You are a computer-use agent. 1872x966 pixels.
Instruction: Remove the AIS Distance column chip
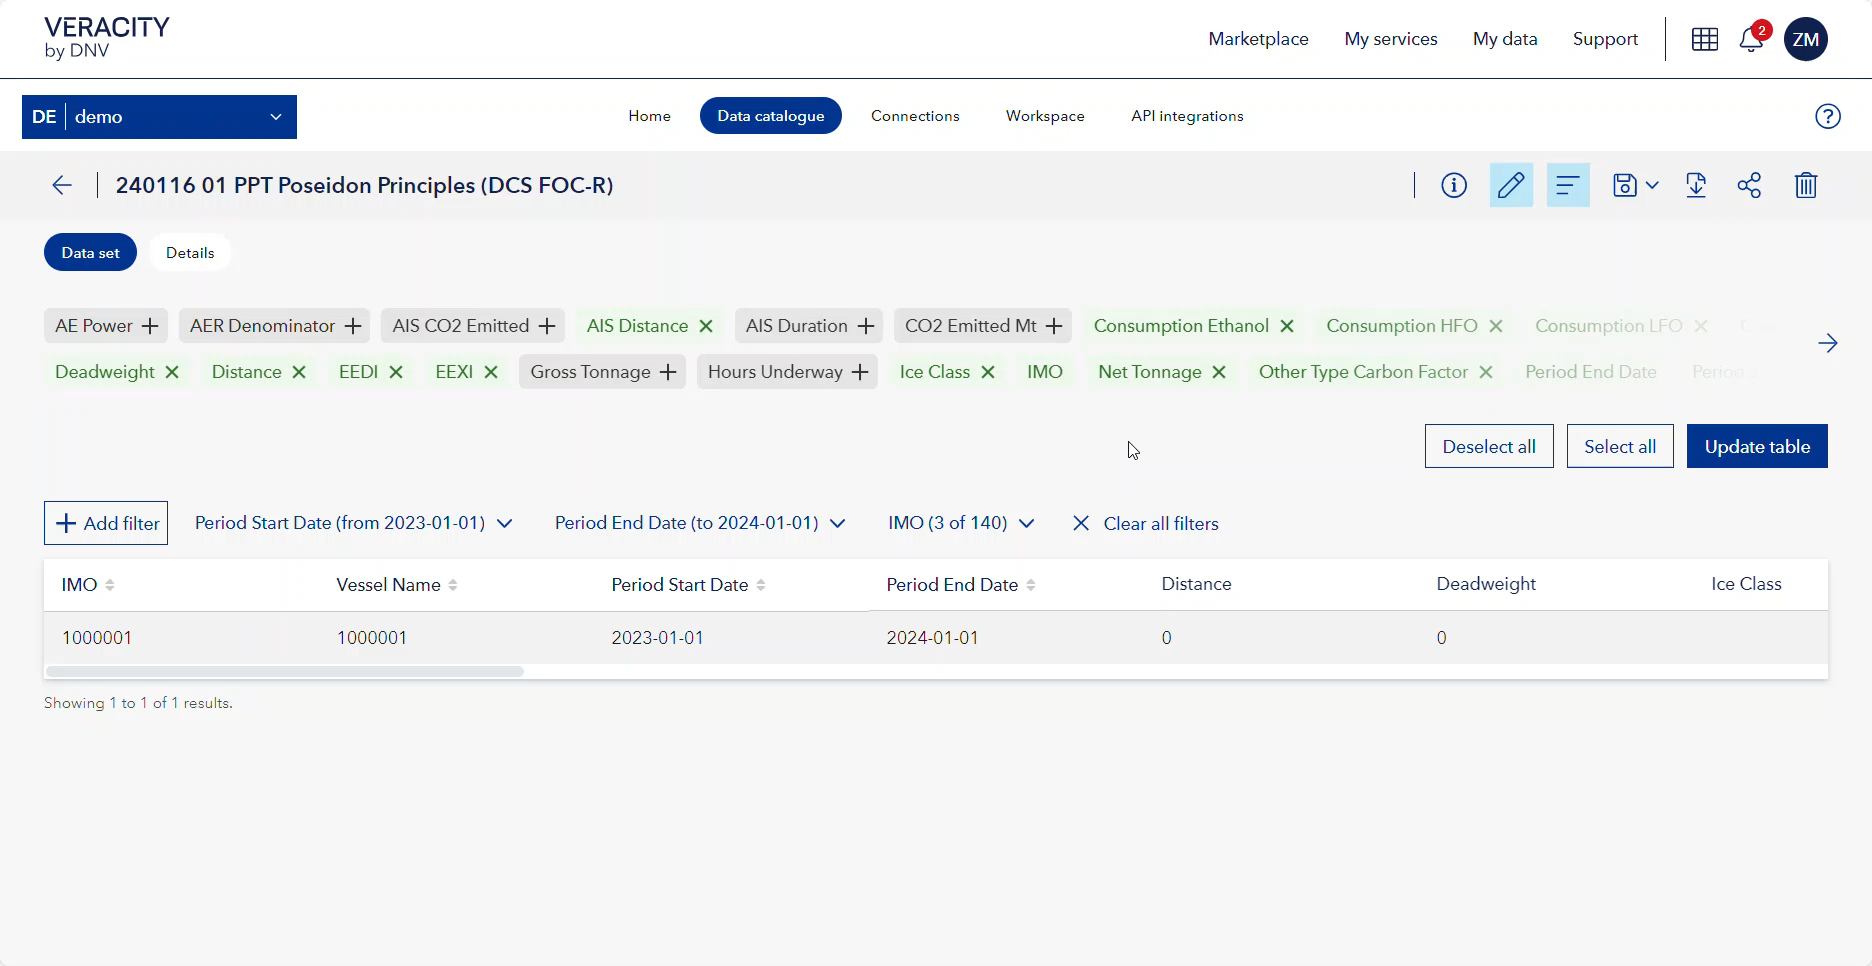point(706,326)
